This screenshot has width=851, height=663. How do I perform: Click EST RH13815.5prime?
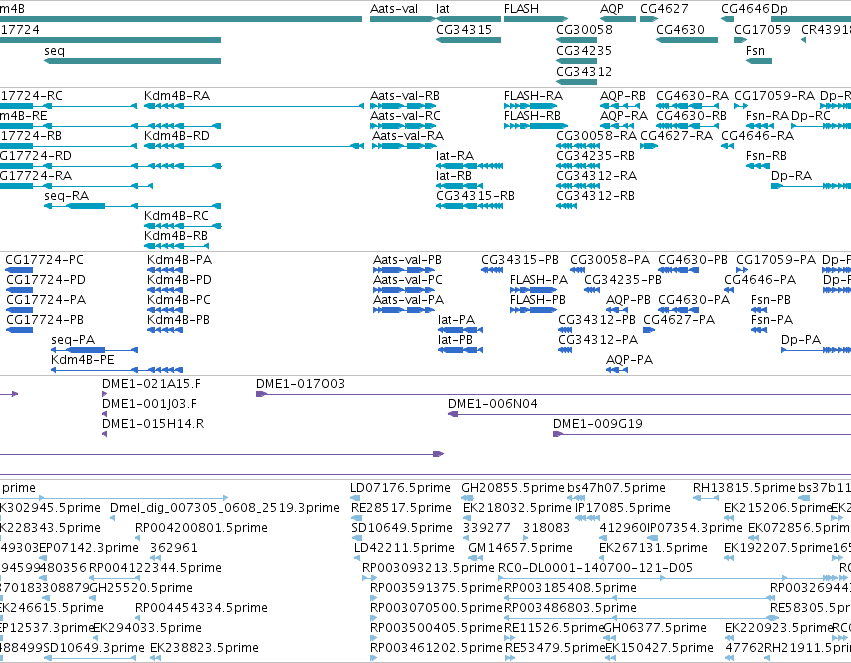coord(744,488)
